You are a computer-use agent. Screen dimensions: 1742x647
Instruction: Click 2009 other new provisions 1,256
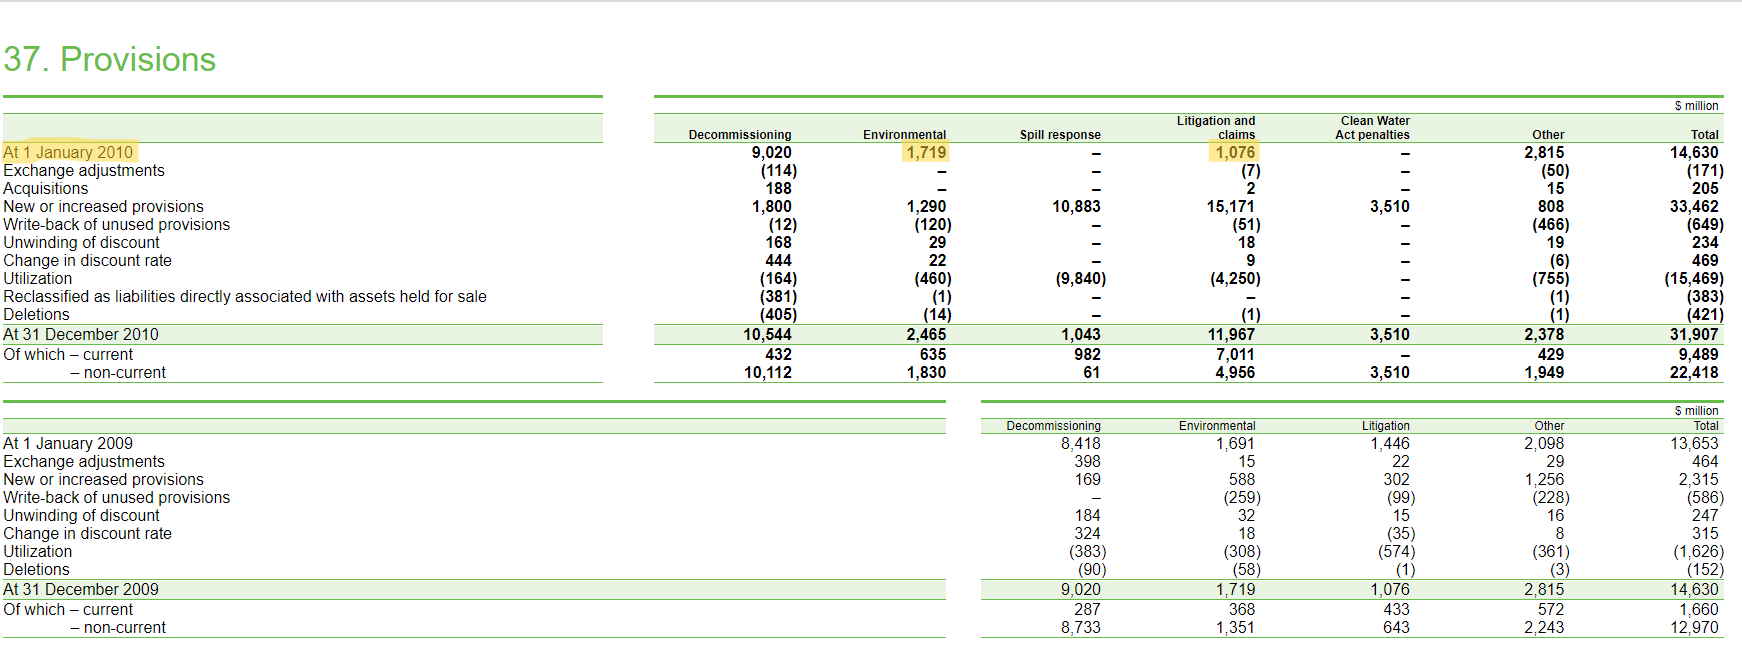[1544, 479]
